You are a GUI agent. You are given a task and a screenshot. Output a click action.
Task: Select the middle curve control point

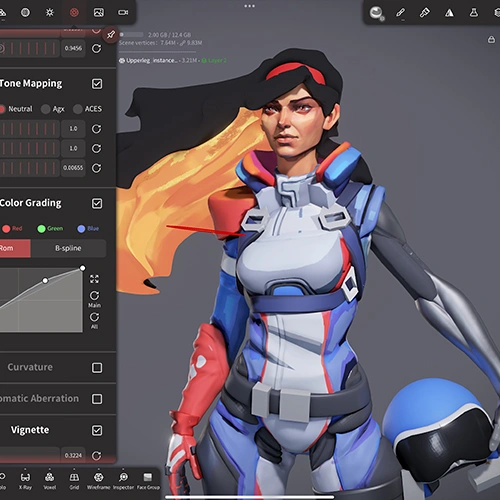(45, 281)
